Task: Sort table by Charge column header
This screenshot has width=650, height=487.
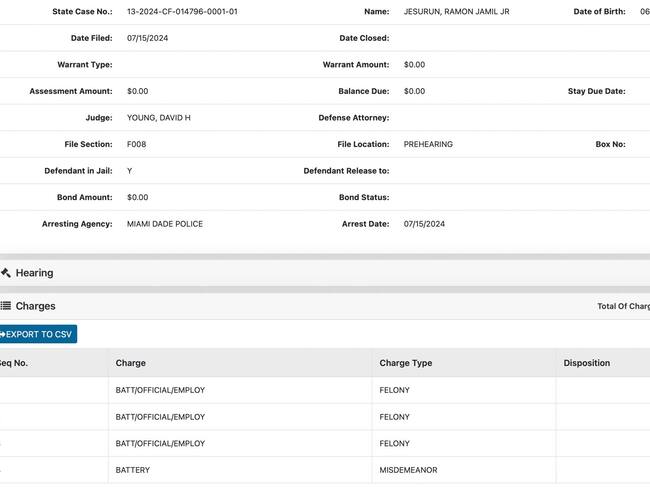Action: (x=131, y=363)
